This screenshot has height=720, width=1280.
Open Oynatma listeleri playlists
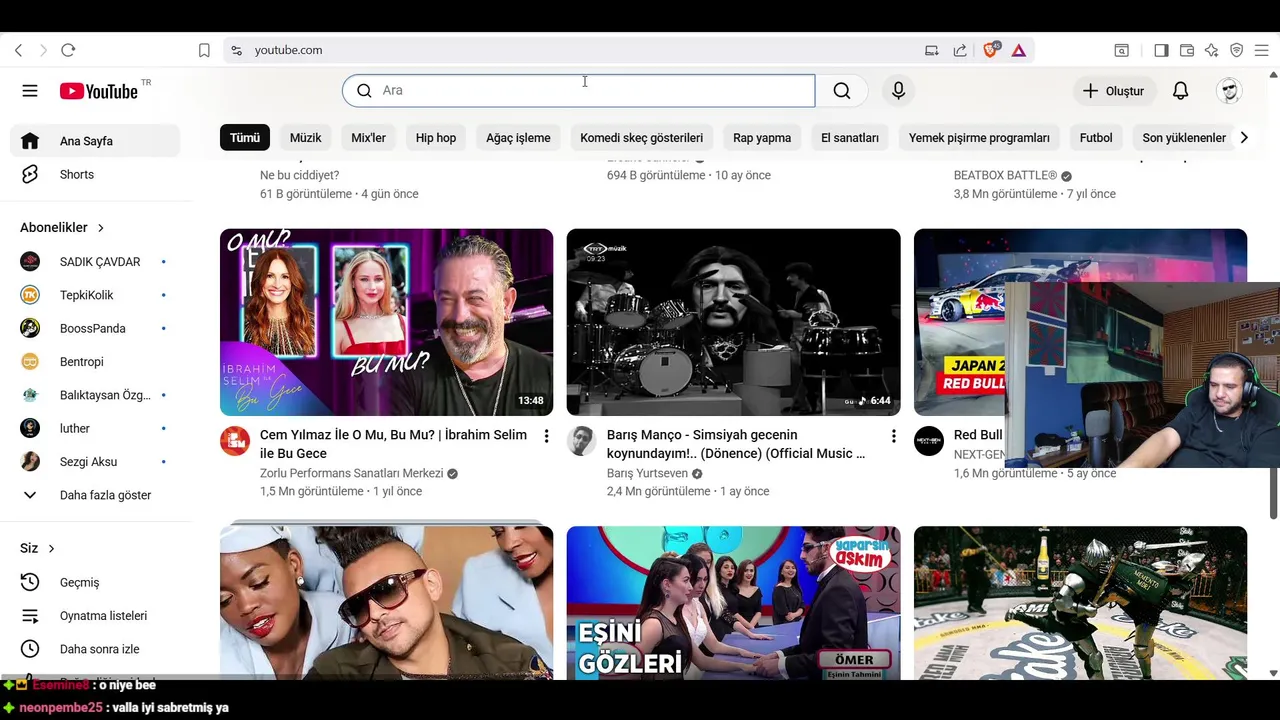coord(95,616)
